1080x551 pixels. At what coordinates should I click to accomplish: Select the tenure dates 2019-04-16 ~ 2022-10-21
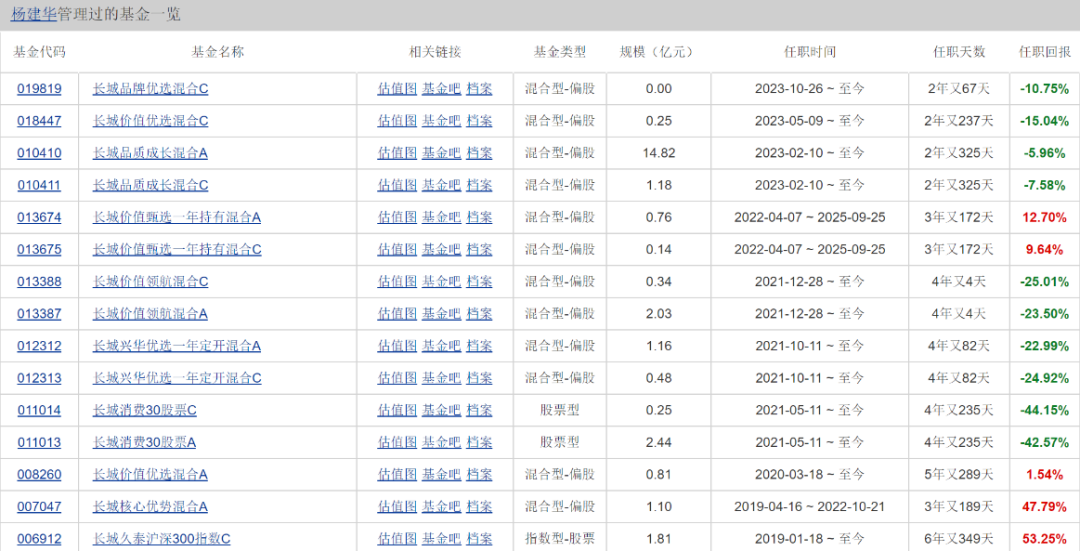pyautogui.click(x=809, y=506)
